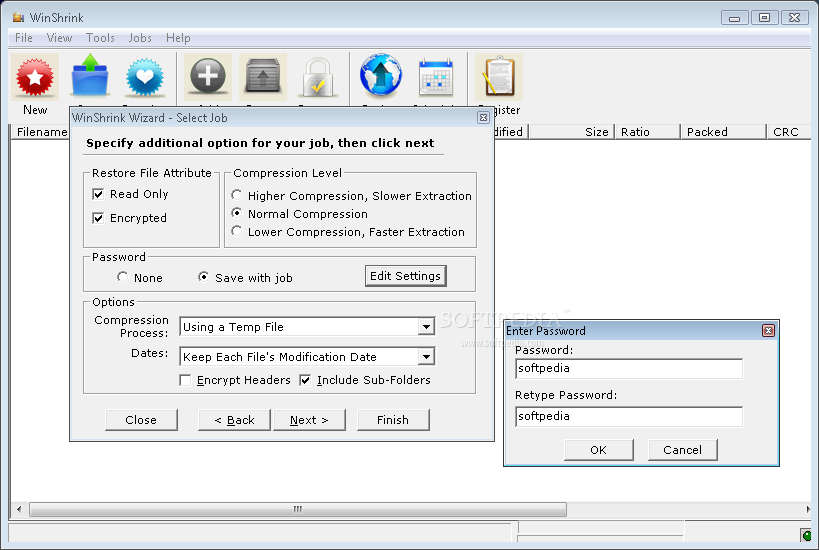Screen dimensions: 819x550
Task: Sort by the CRC column header
Action: point(788,132)
